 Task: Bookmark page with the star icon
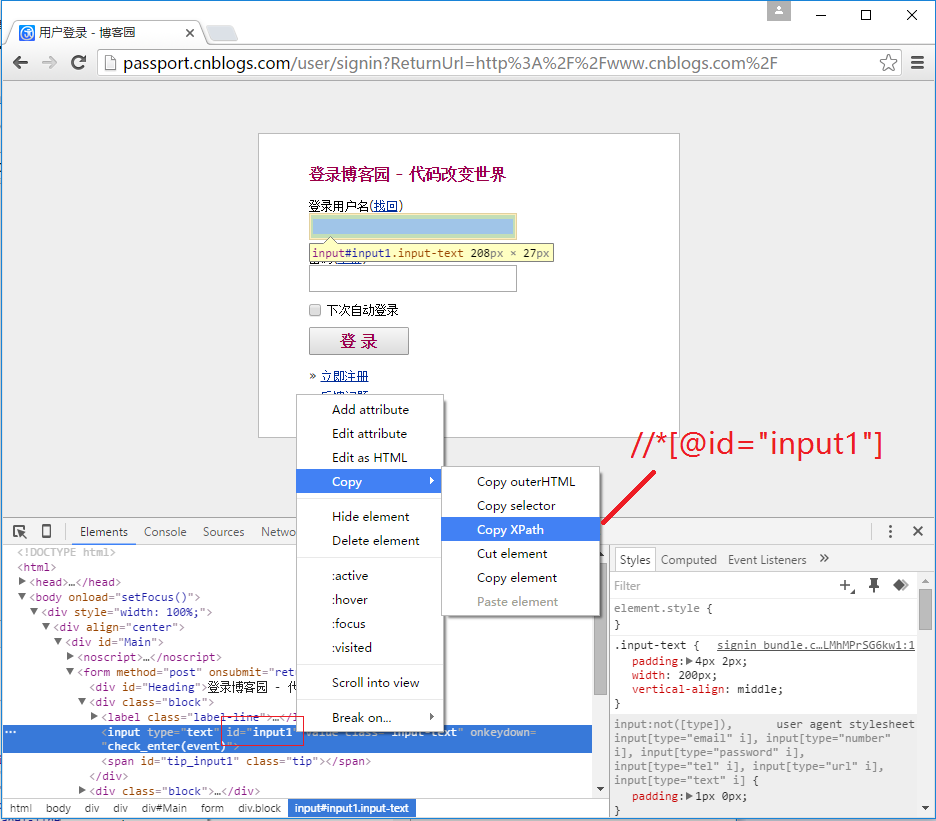click(x=888, y=63)
